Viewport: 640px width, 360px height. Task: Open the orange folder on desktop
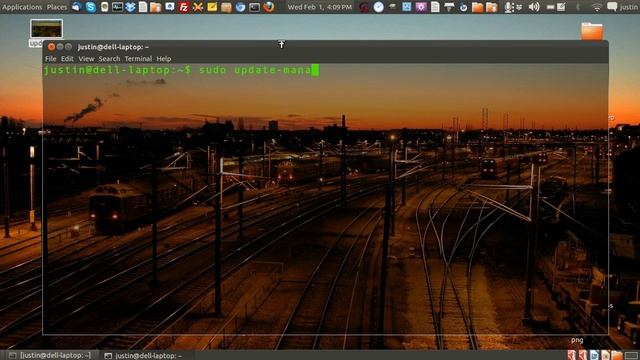tap(592, 31)
